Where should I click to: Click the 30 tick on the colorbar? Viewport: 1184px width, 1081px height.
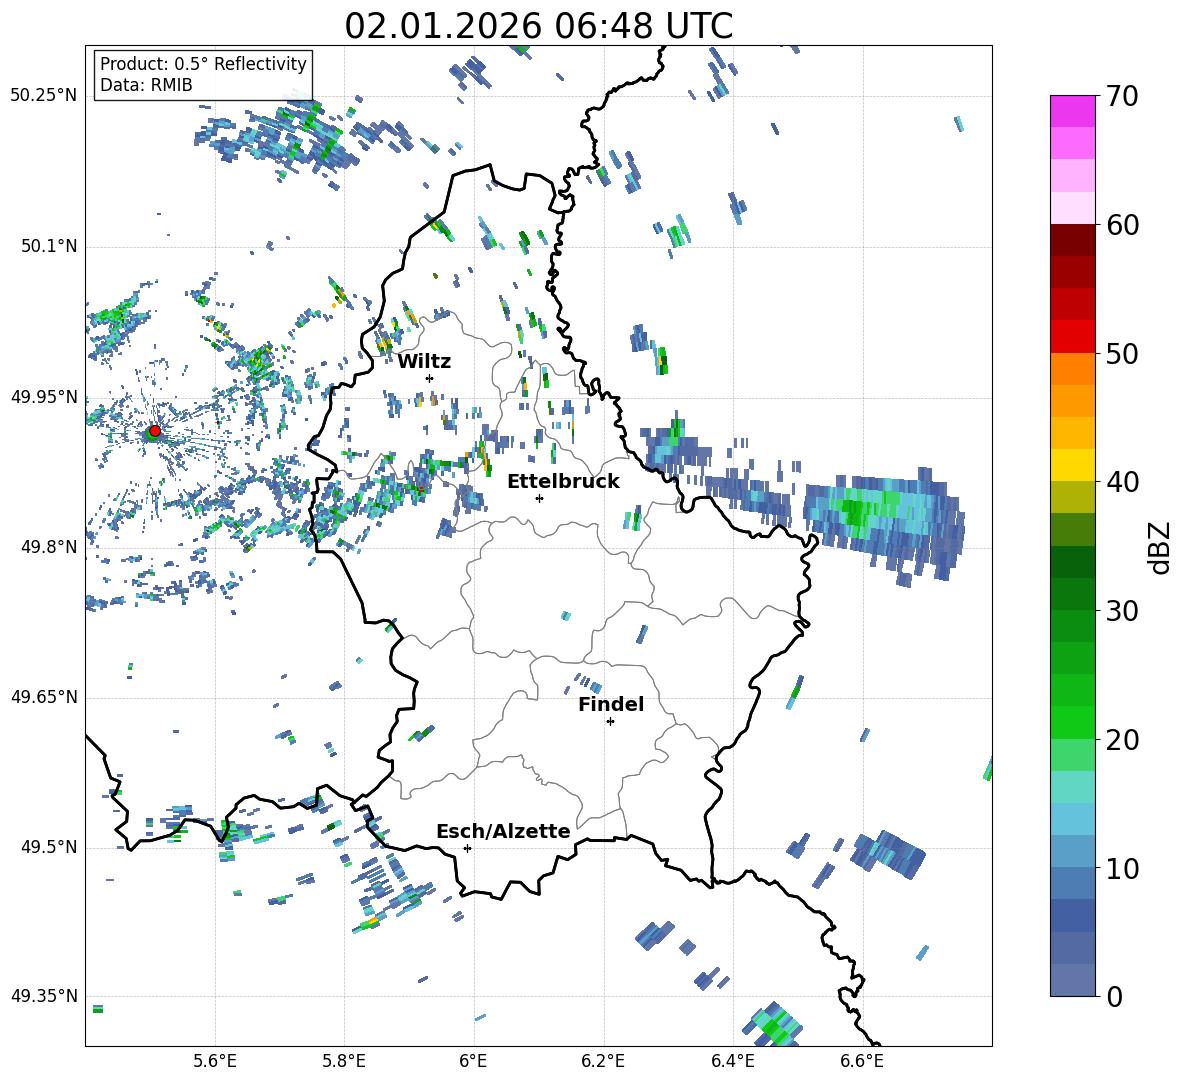tap(1122, 611)
